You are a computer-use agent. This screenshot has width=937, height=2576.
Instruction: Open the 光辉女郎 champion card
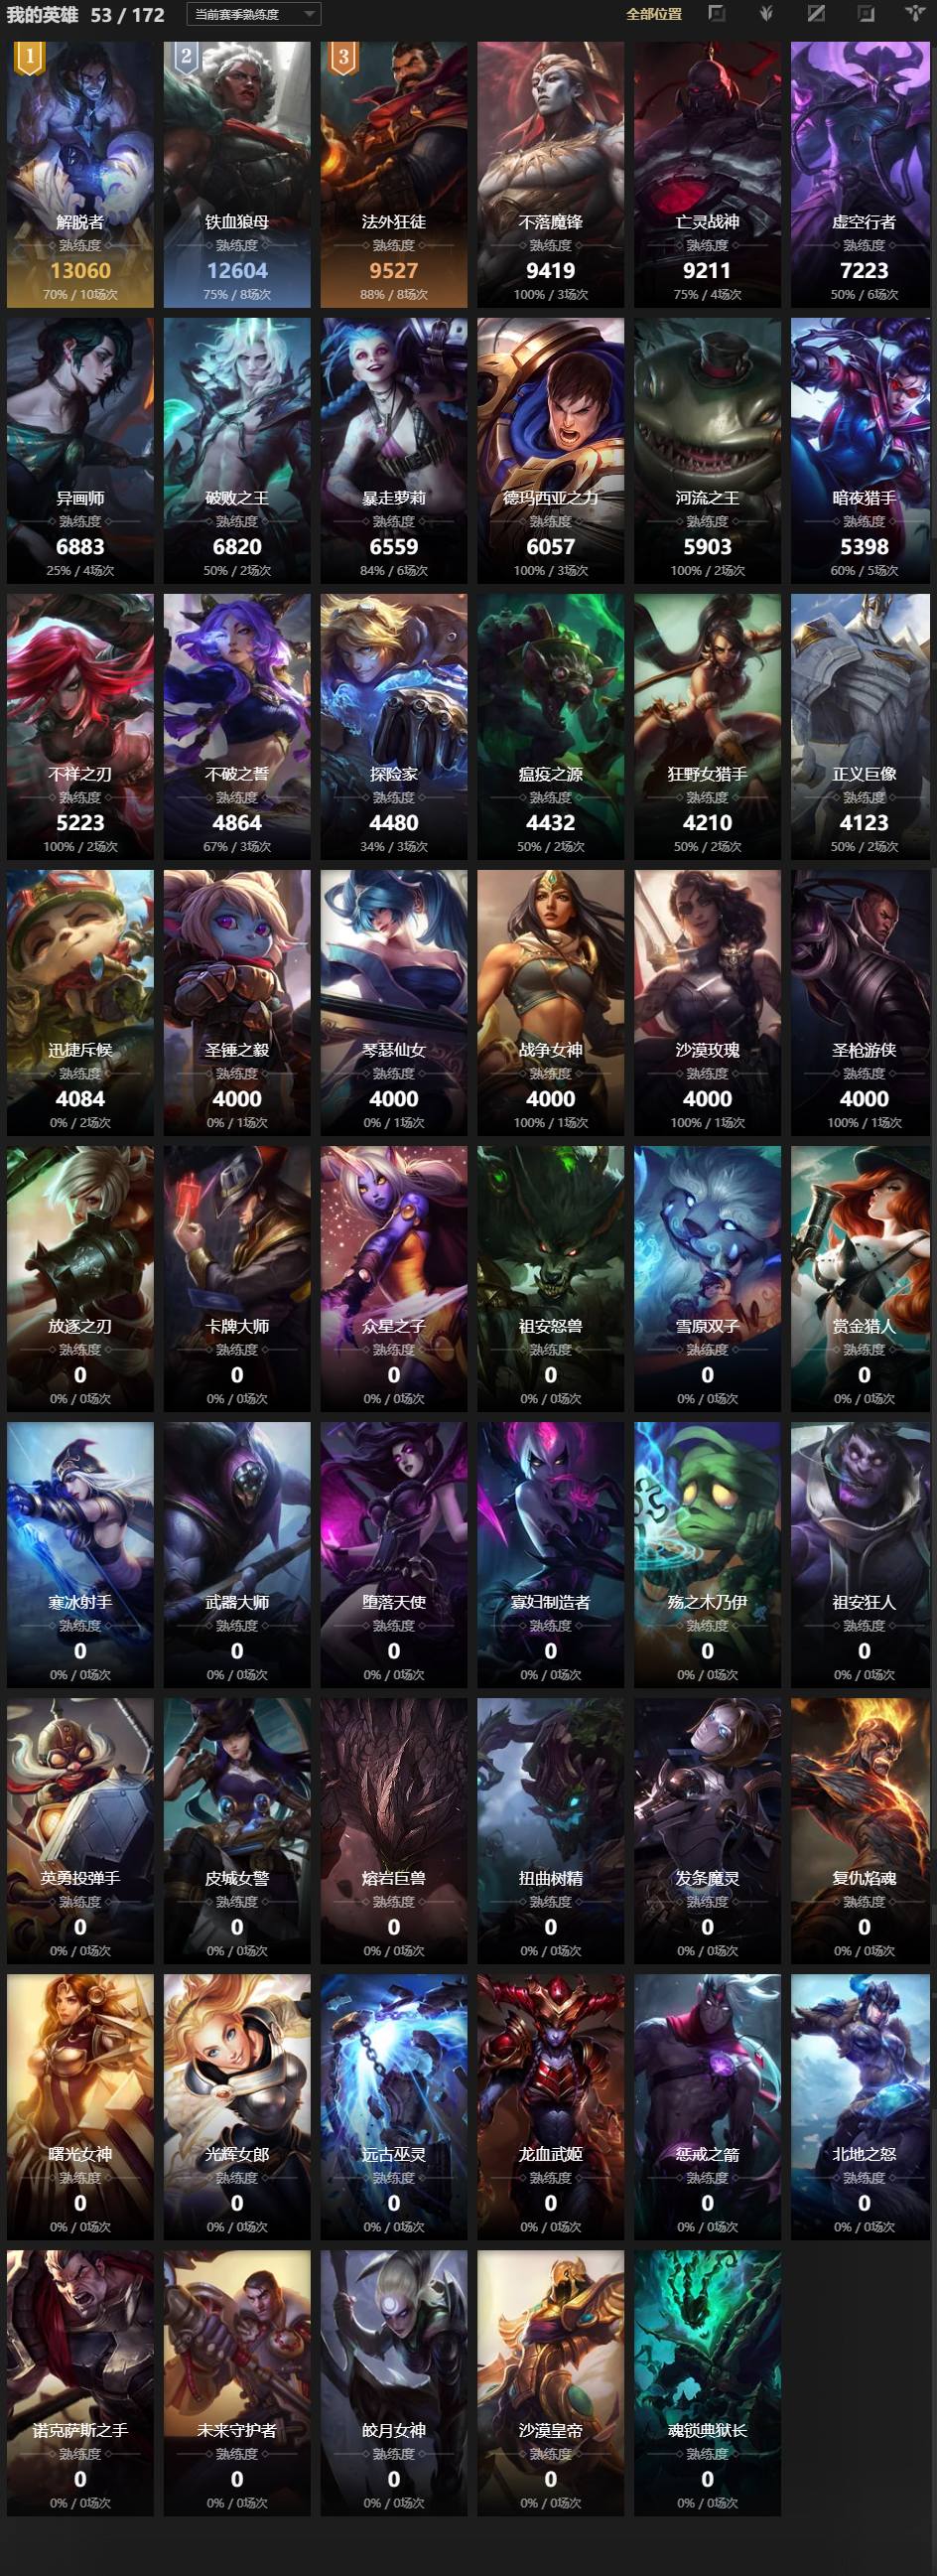237,2106
